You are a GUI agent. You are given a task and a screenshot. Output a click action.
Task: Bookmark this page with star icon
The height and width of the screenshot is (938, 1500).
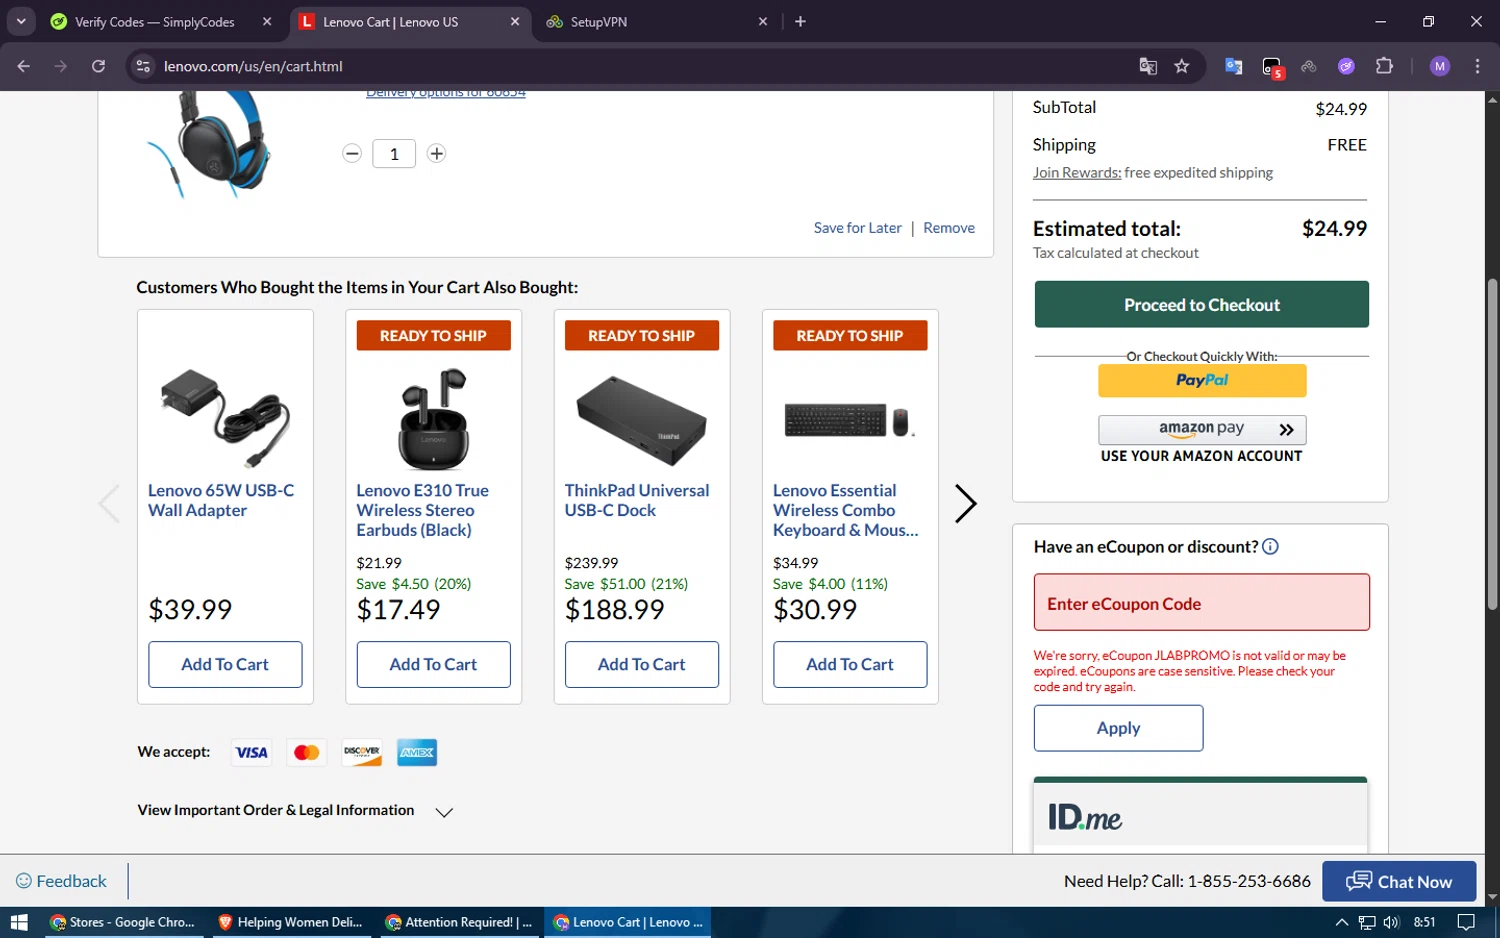1182,66
